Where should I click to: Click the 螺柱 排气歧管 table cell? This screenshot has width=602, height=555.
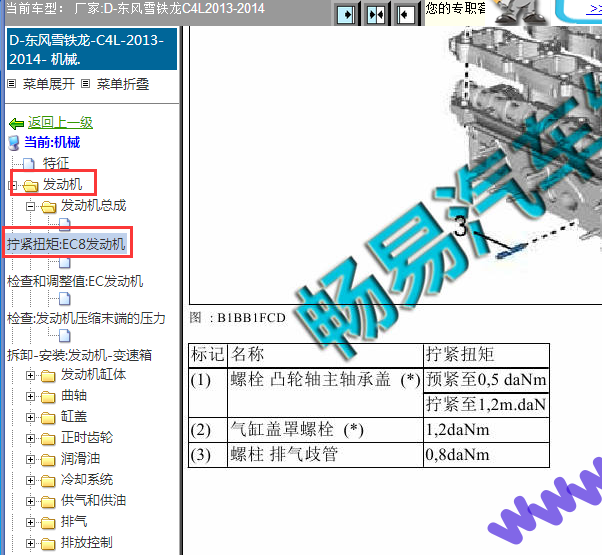pyautogui.click(x=325, y=455)
